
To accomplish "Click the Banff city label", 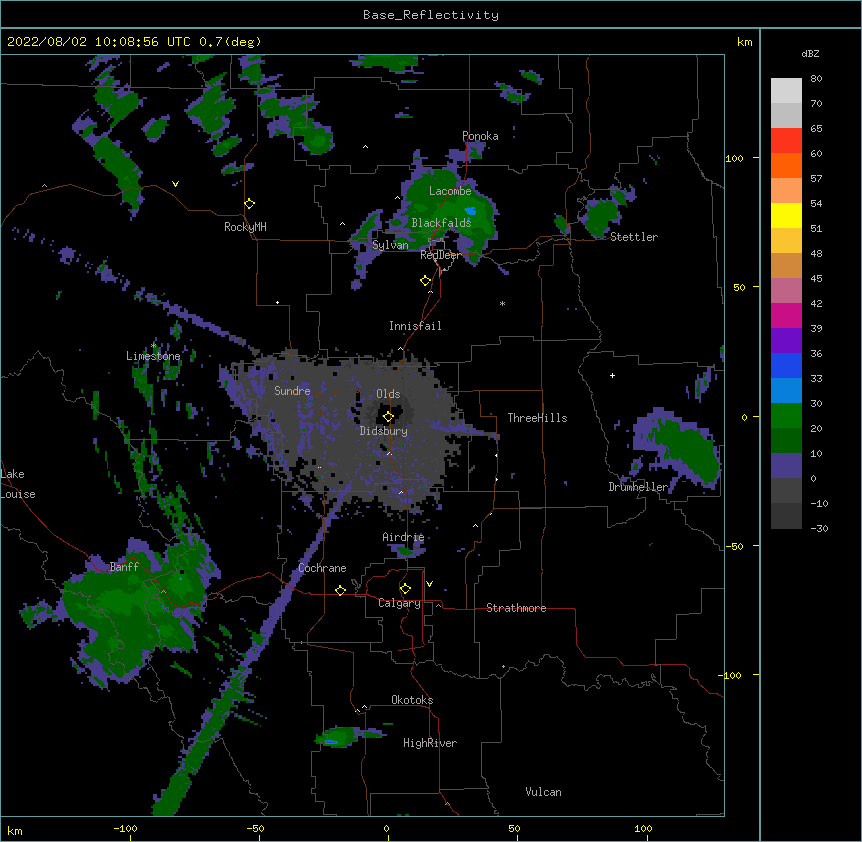I will (x=124, y=567).
